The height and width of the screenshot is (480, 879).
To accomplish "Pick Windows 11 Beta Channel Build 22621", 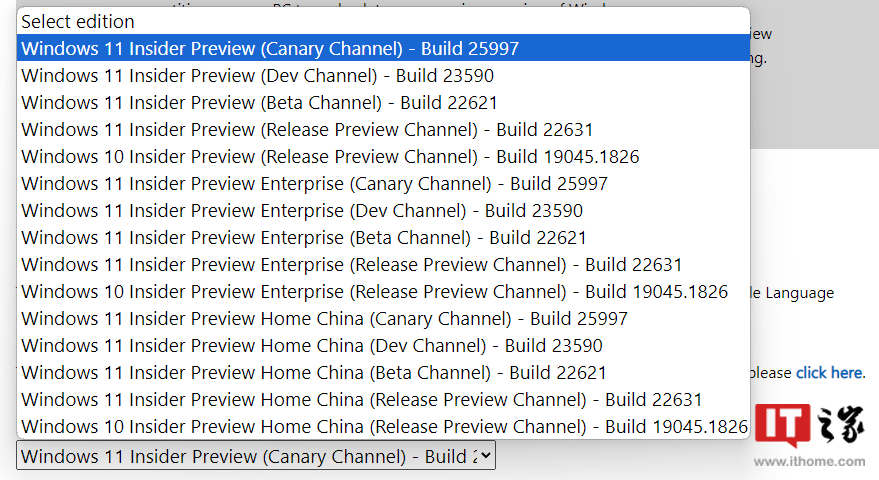I will (259, 102).
